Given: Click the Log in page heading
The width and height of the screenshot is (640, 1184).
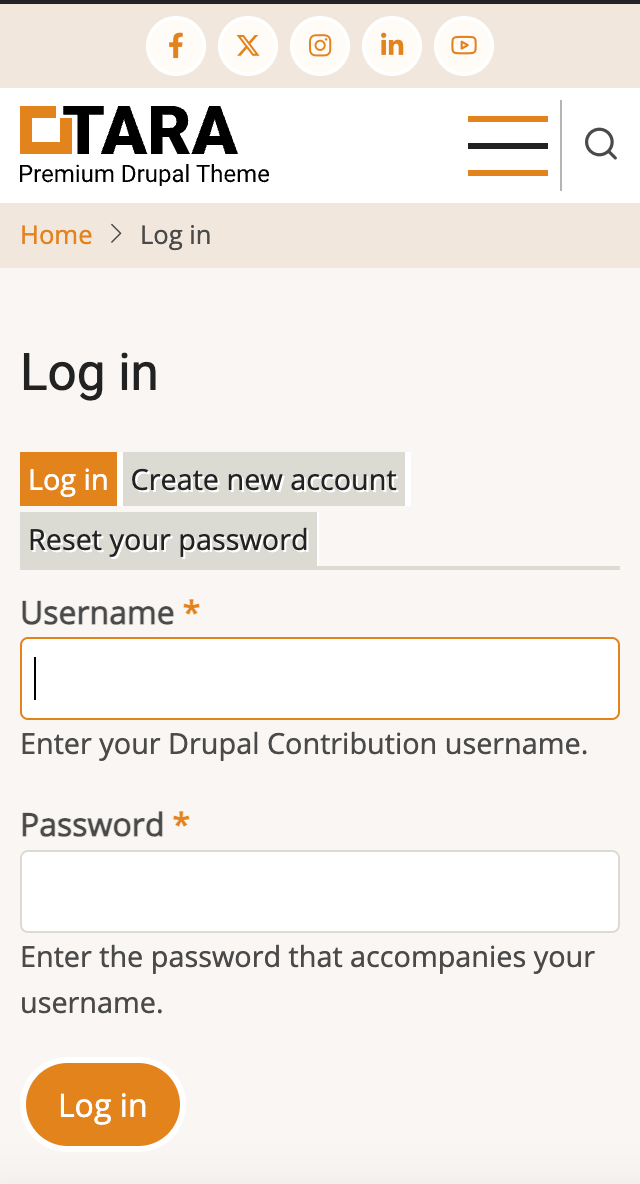Looking at the screenshot, I should click(x=89, y=374).
